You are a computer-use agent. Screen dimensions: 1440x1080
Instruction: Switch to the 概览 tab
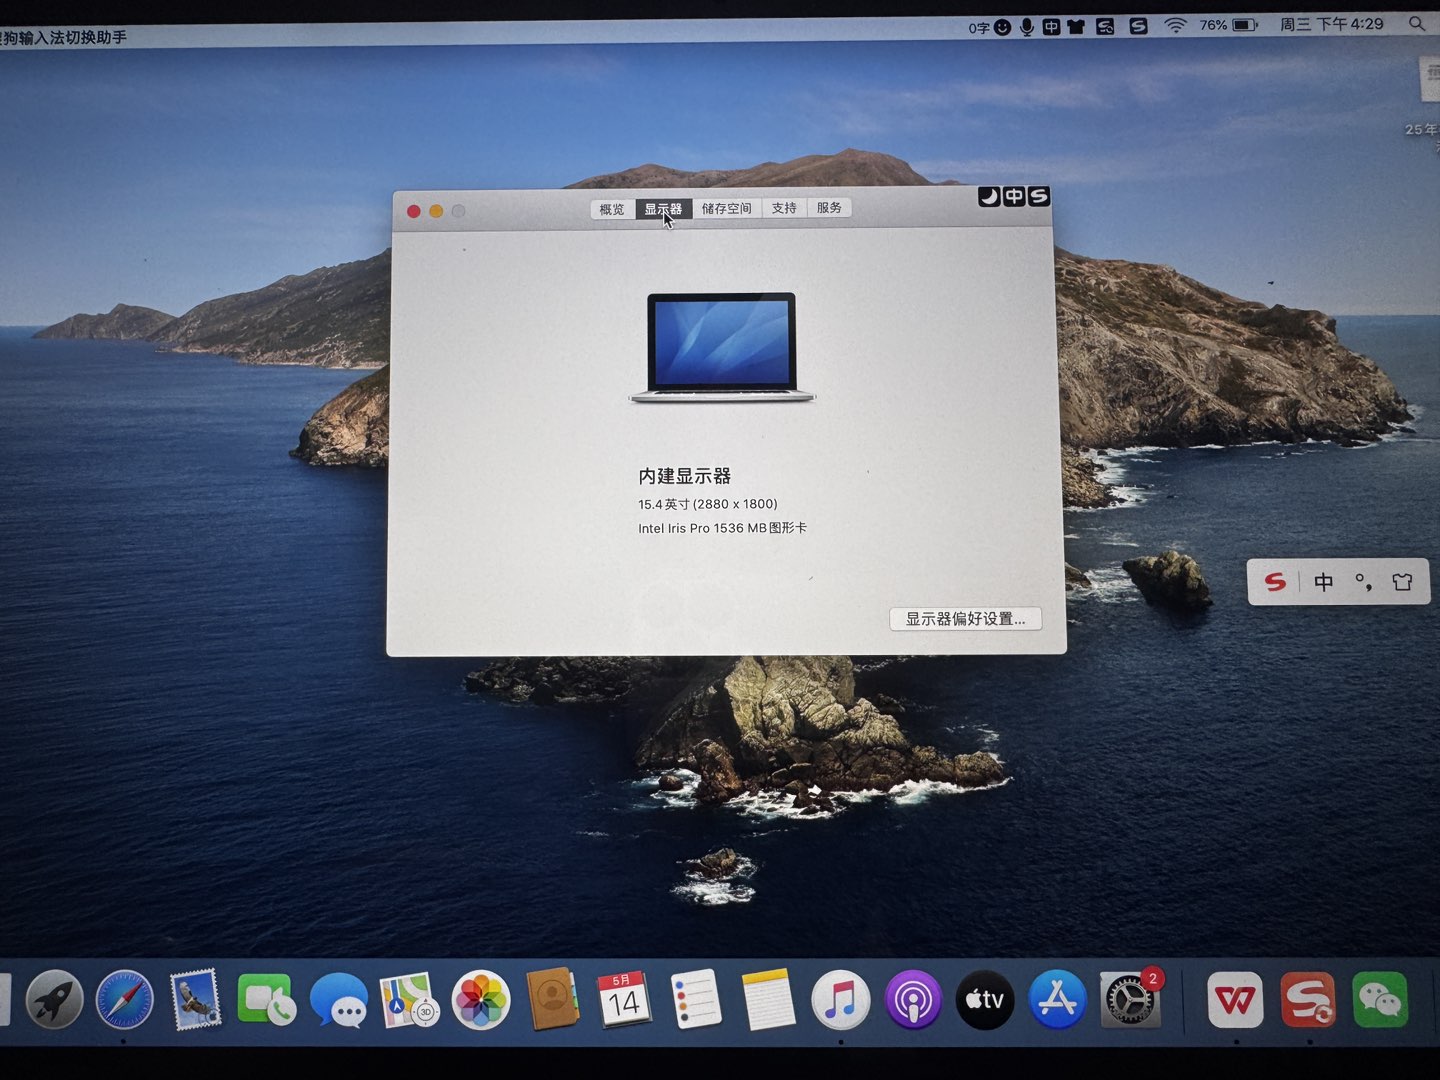click(x=612, y=209)
